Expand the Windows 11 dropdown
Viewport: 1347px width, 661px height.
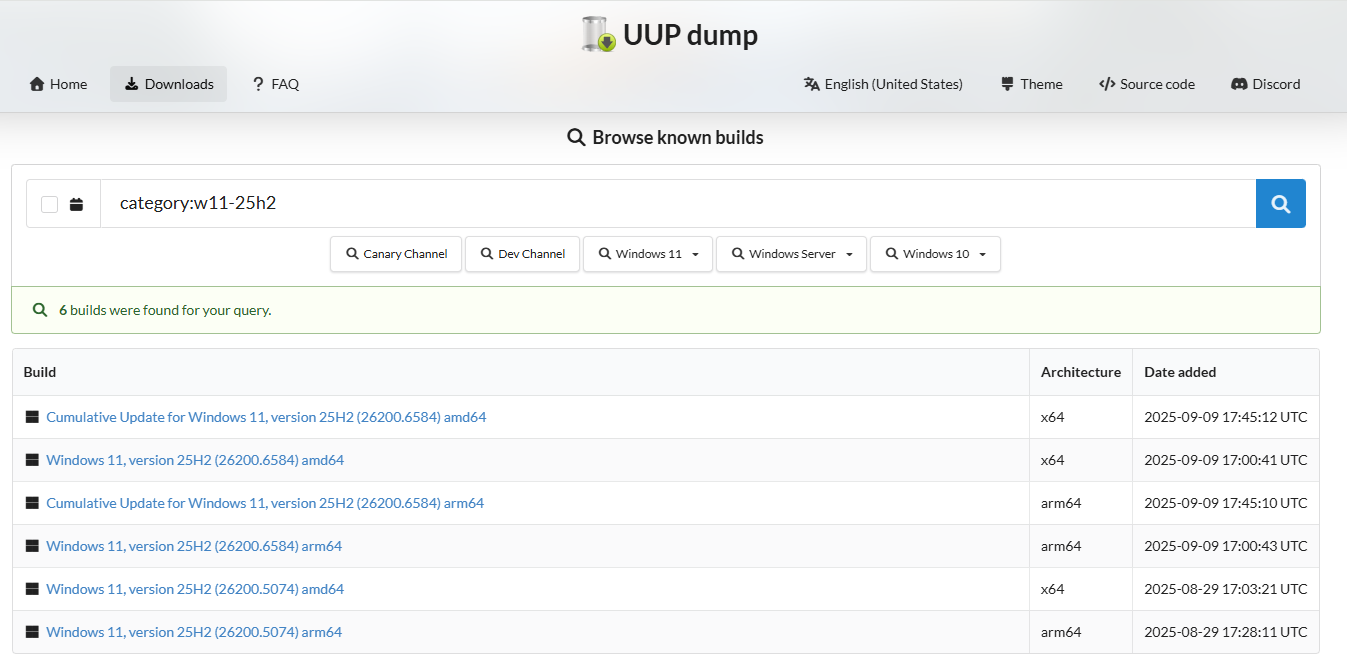pos(648,254)
